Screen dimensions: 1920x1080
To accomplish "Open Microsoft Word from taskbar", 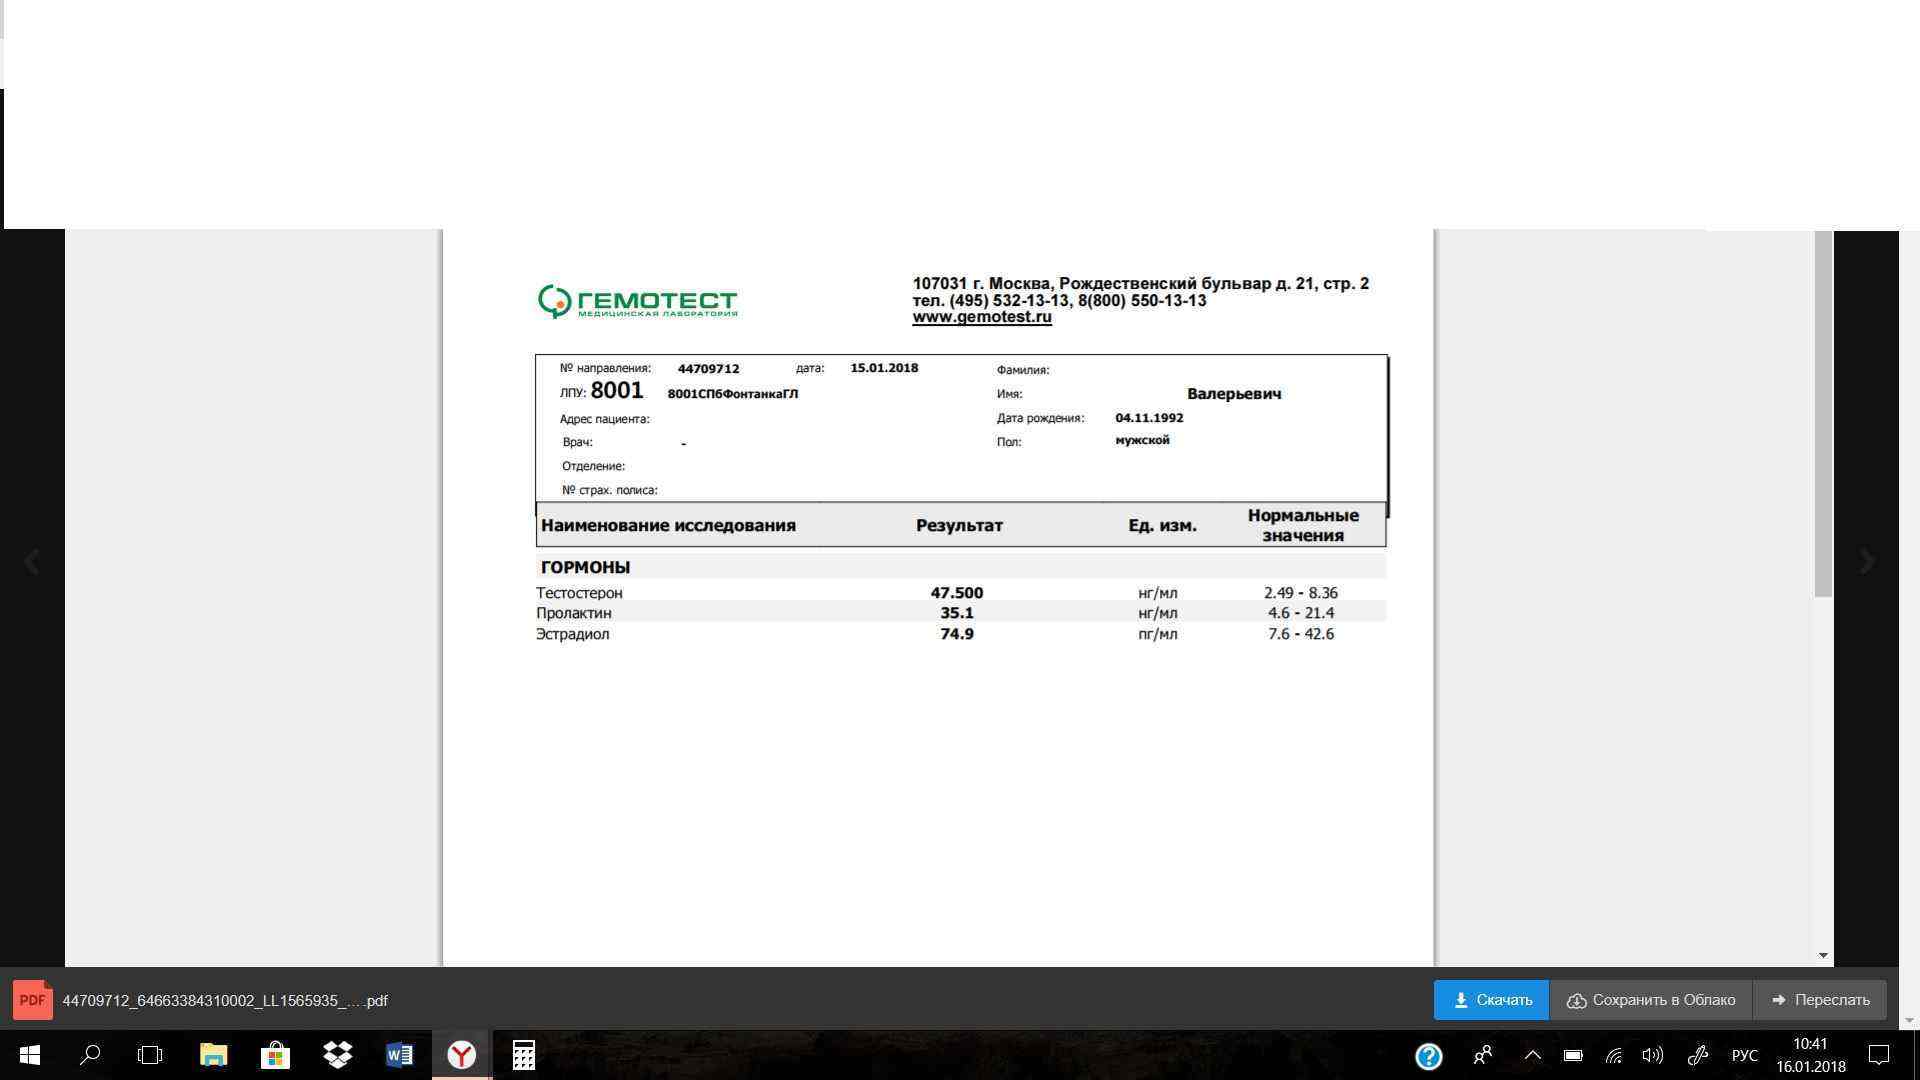I will tap(399, 1055).
